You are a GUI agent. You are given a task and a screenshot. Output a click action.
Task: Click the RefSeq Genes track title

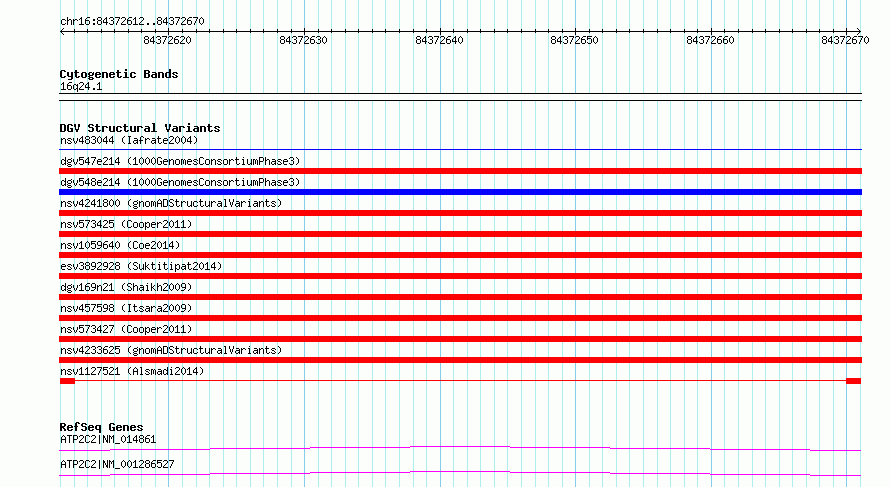click(101, 427)
